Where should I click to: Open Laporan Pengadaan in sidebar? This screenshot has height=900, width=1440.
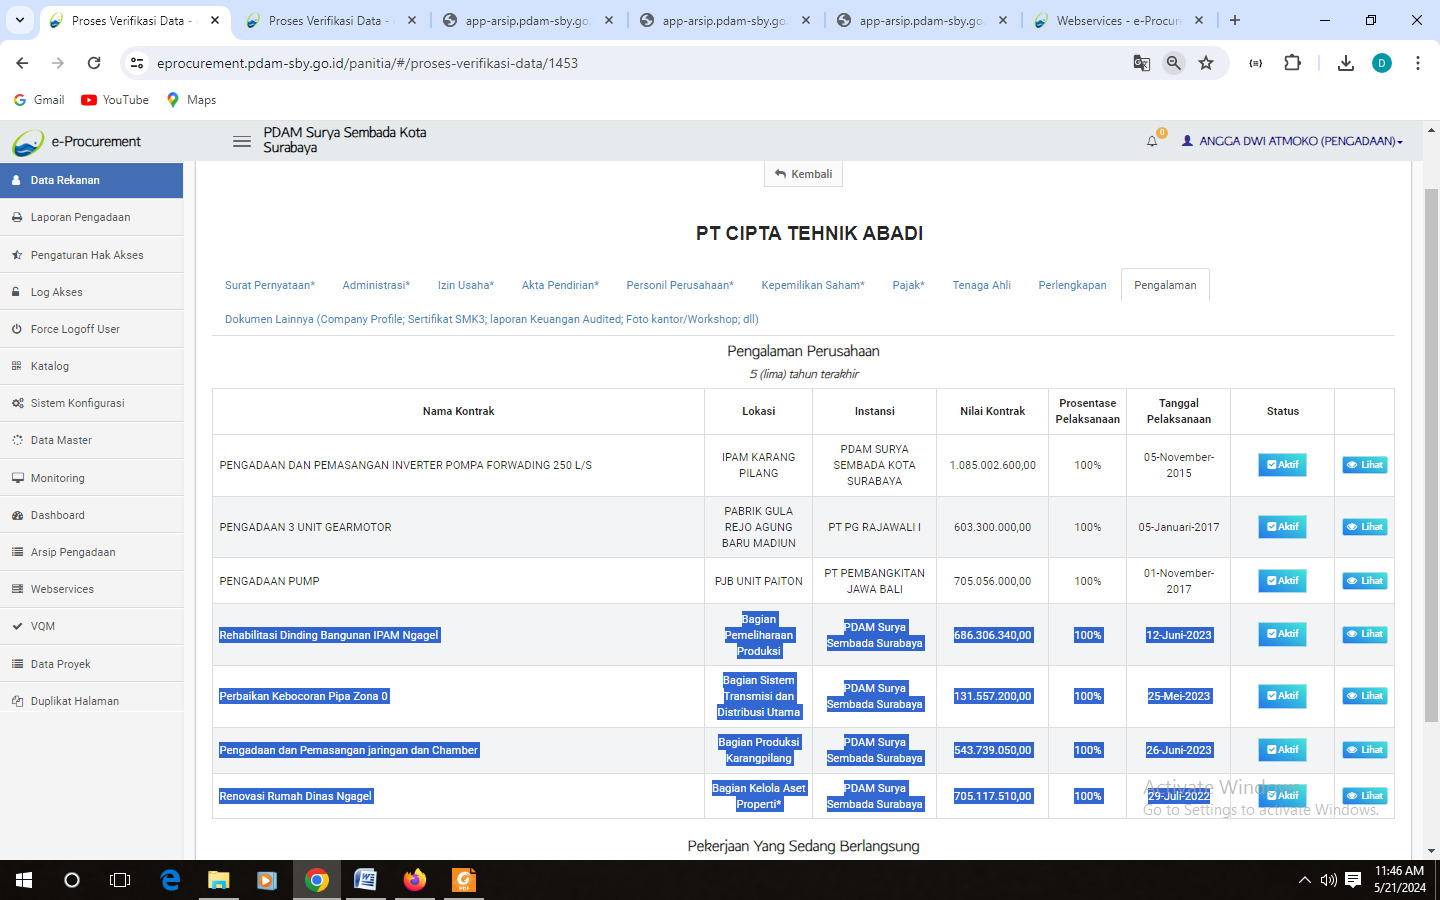coord(91,217)
